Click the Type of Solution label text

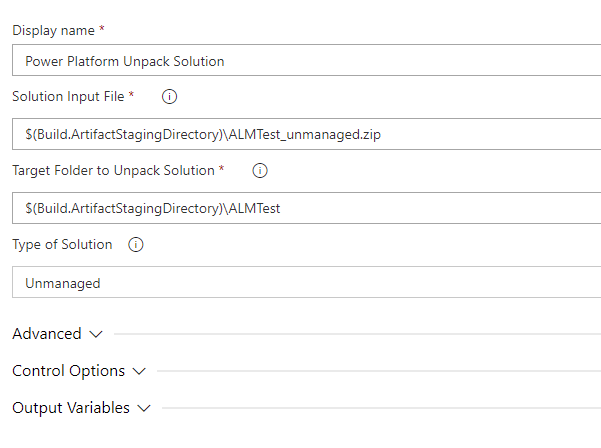(x=62, y=245)
